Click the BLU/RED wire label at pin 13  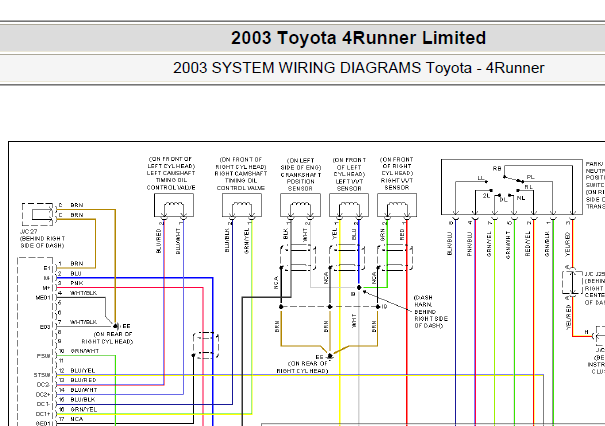point(83,380)
